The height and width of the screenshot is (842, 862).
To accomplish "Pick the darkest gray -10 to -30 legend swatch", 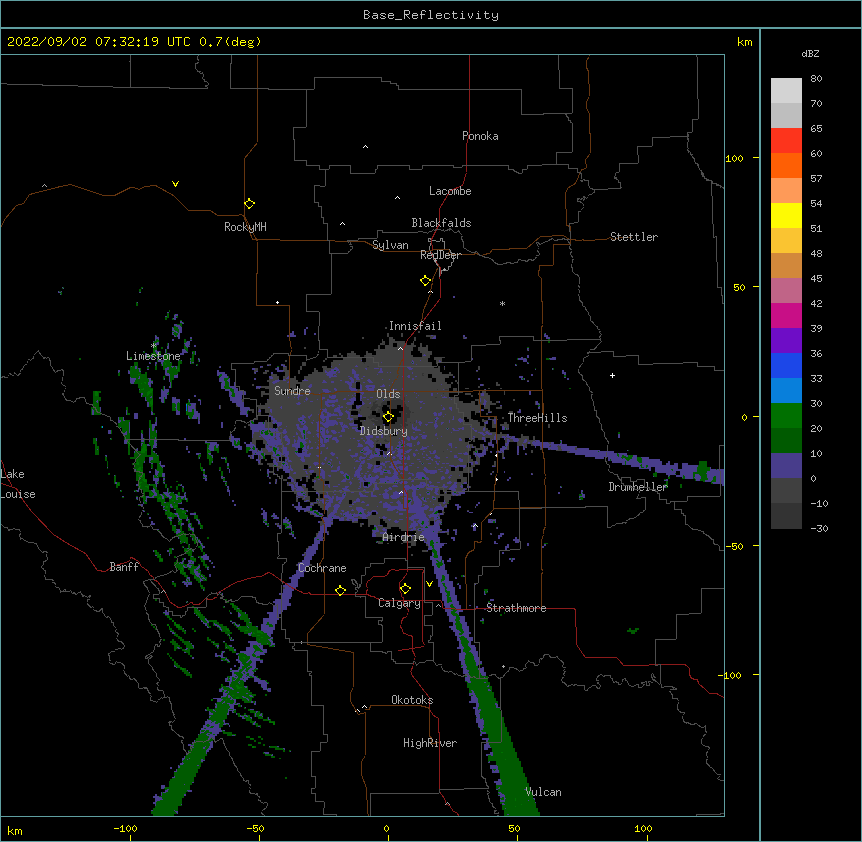I will tap(786, 516).
